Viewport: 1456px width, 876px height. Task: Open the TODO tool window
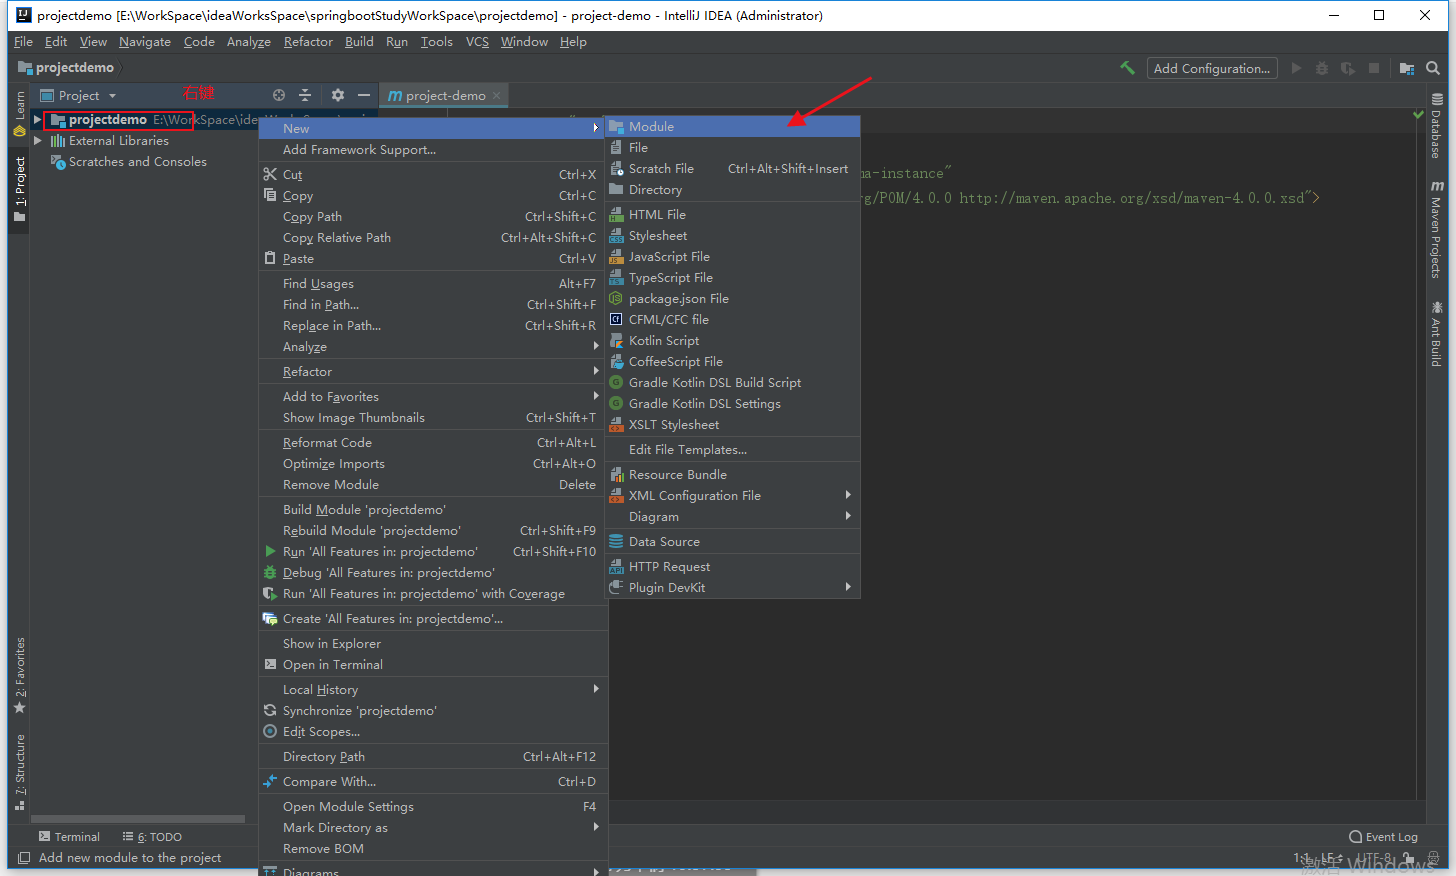(152, 837)
